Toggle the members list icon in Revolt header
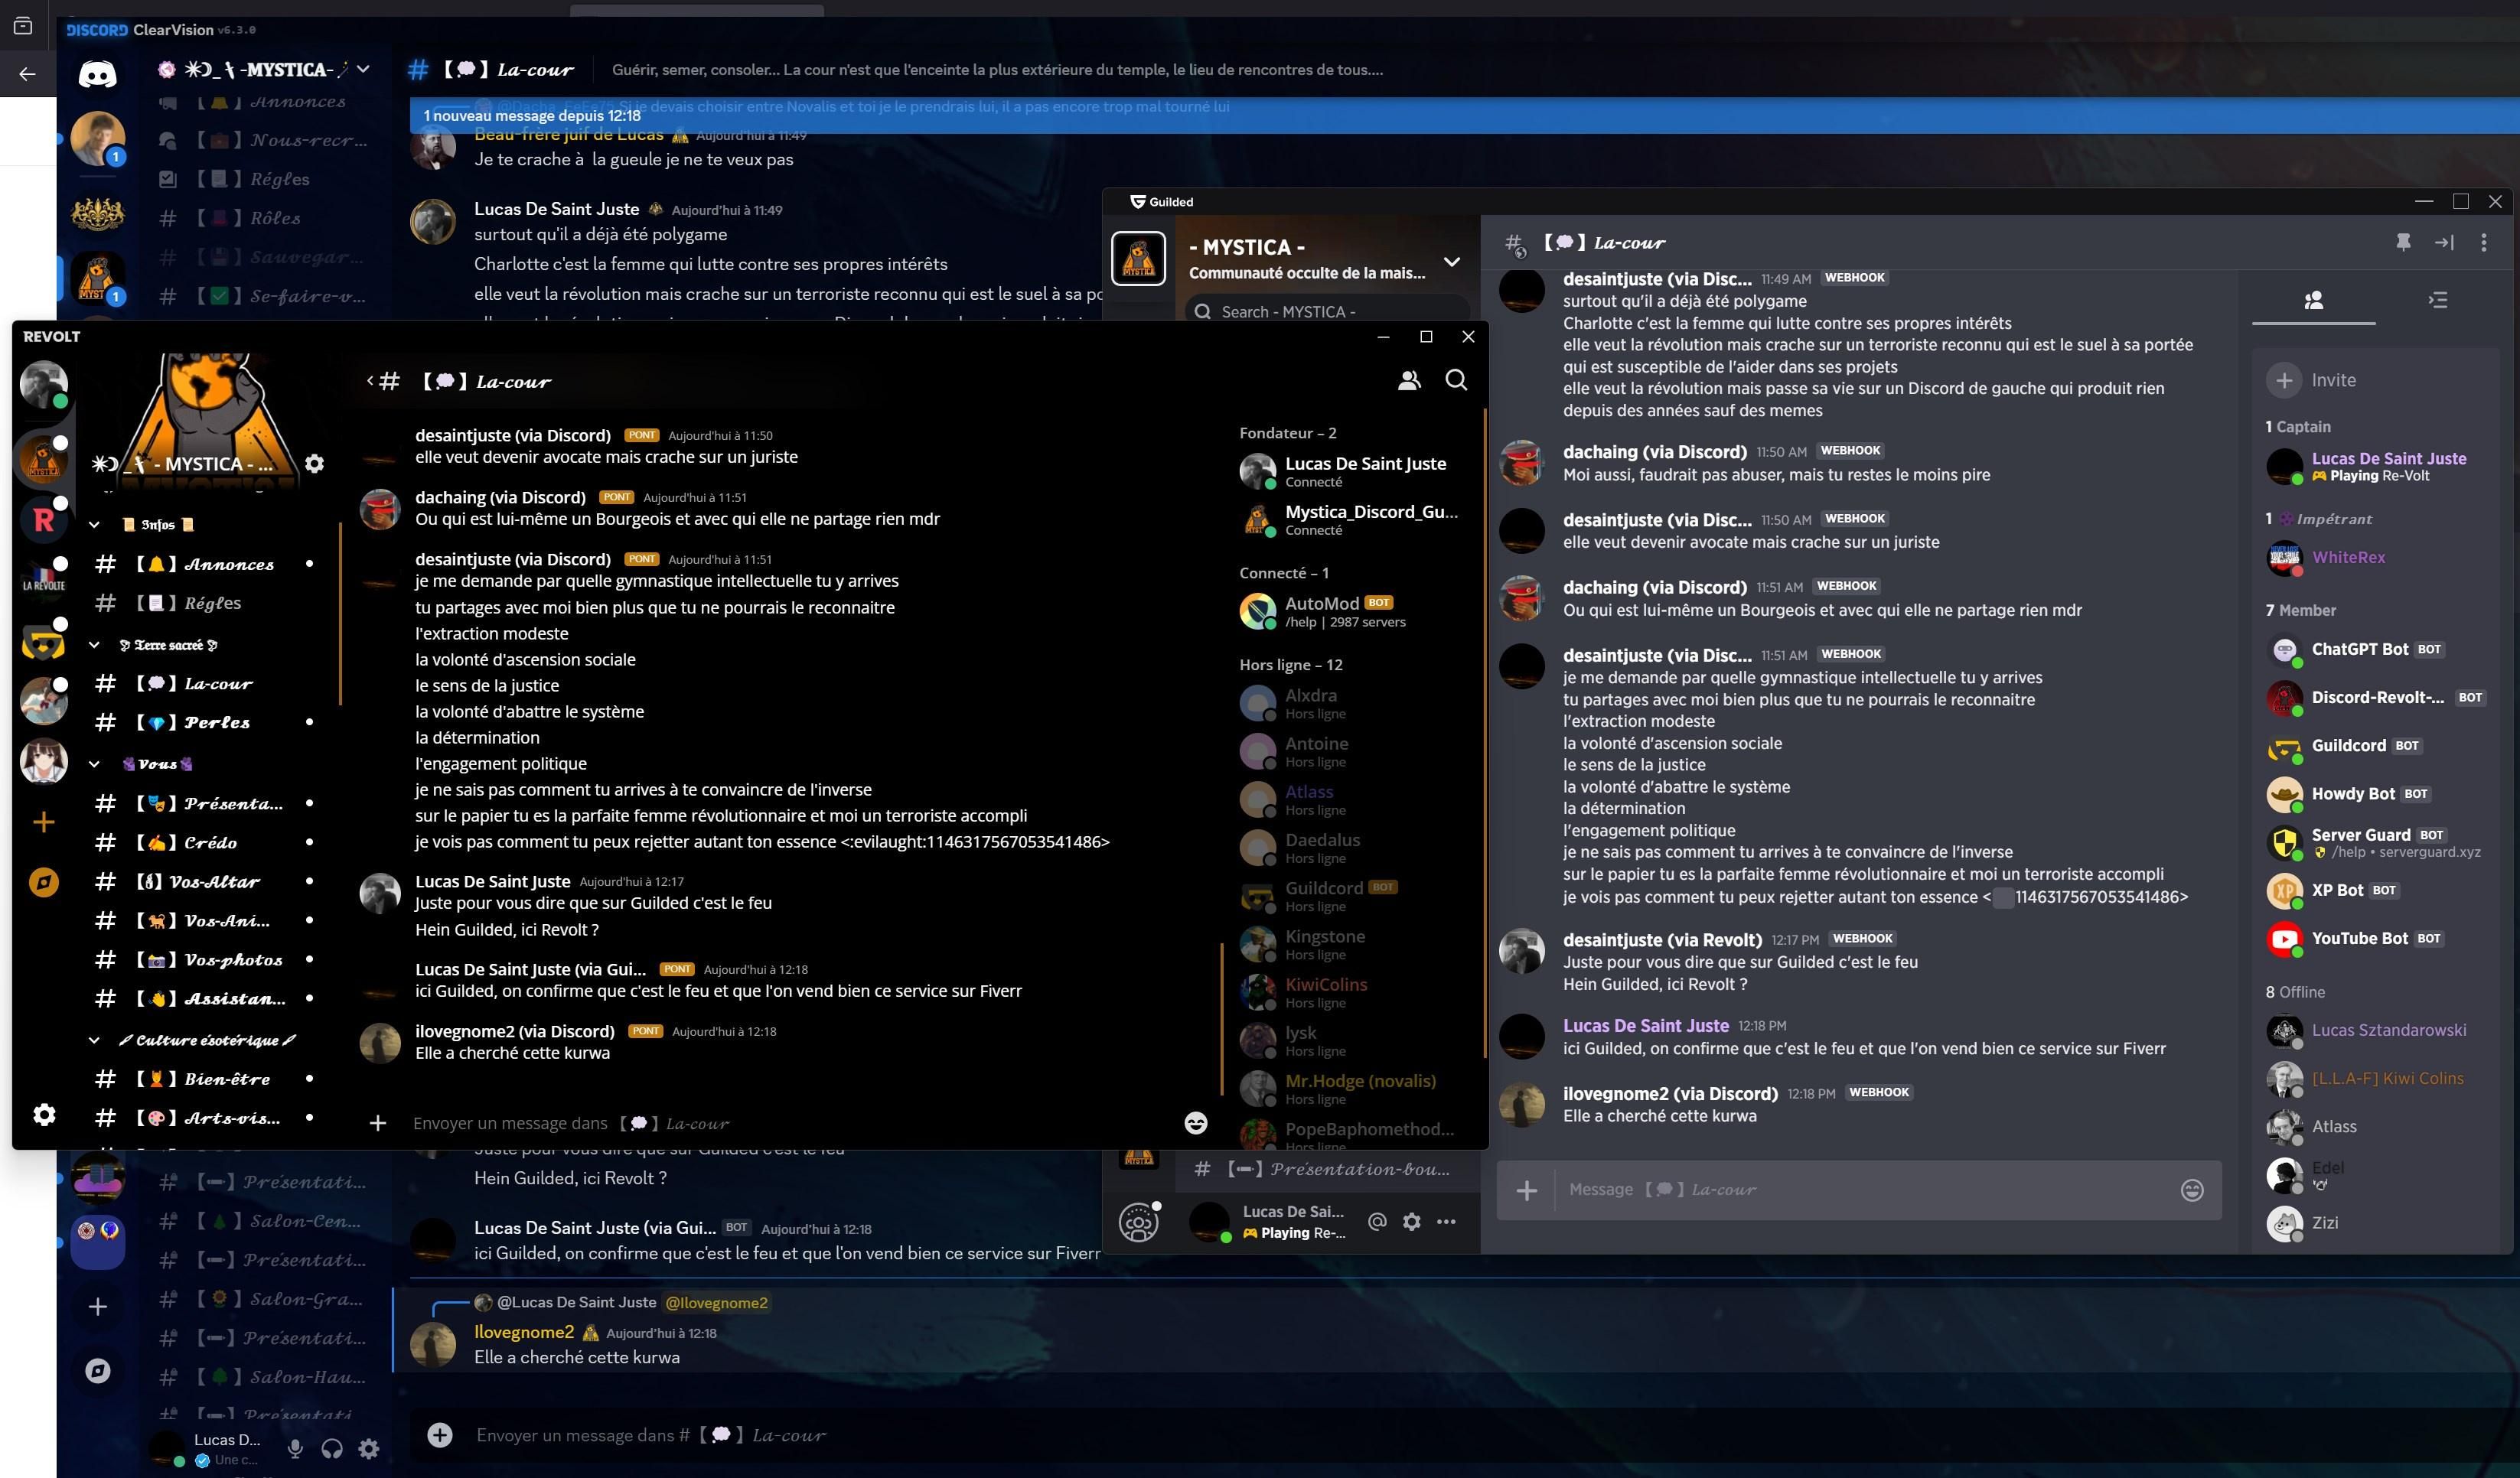Image resolution: width=2520 pixels, height=1478 pixels. point(1409,380)
